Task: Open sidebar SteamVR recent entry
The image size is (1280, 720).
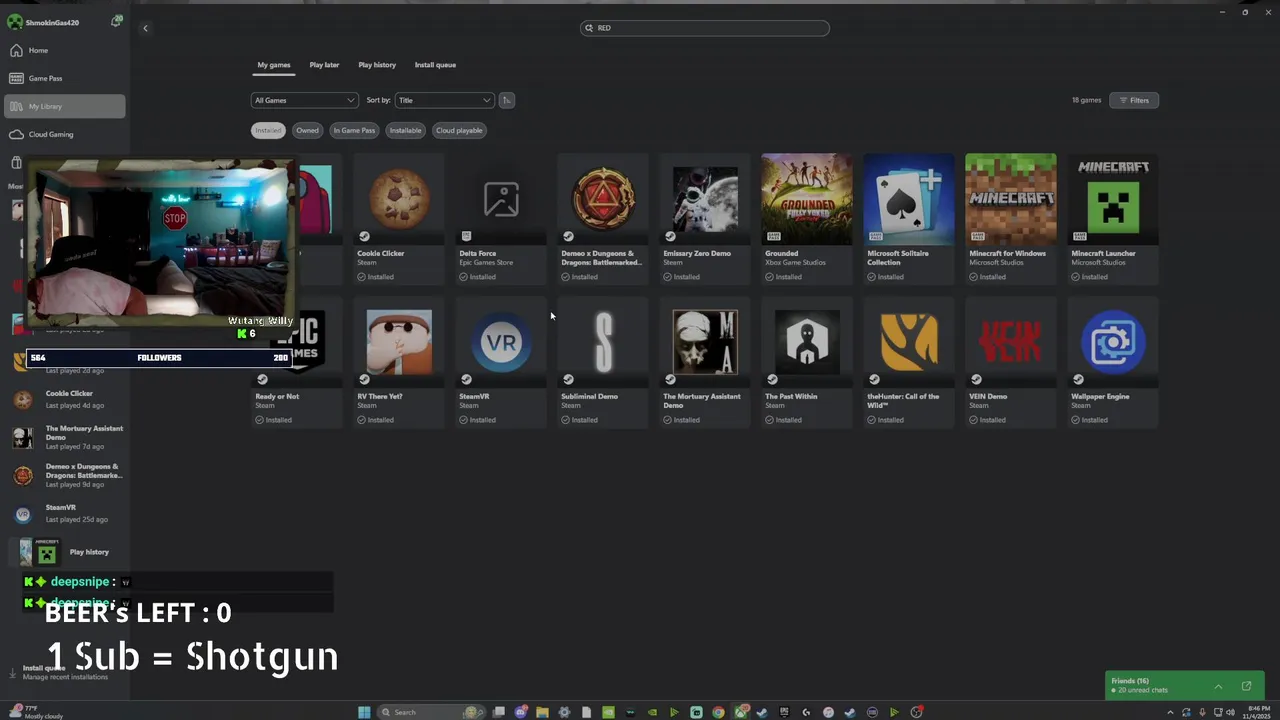Action: coord(65,513)
